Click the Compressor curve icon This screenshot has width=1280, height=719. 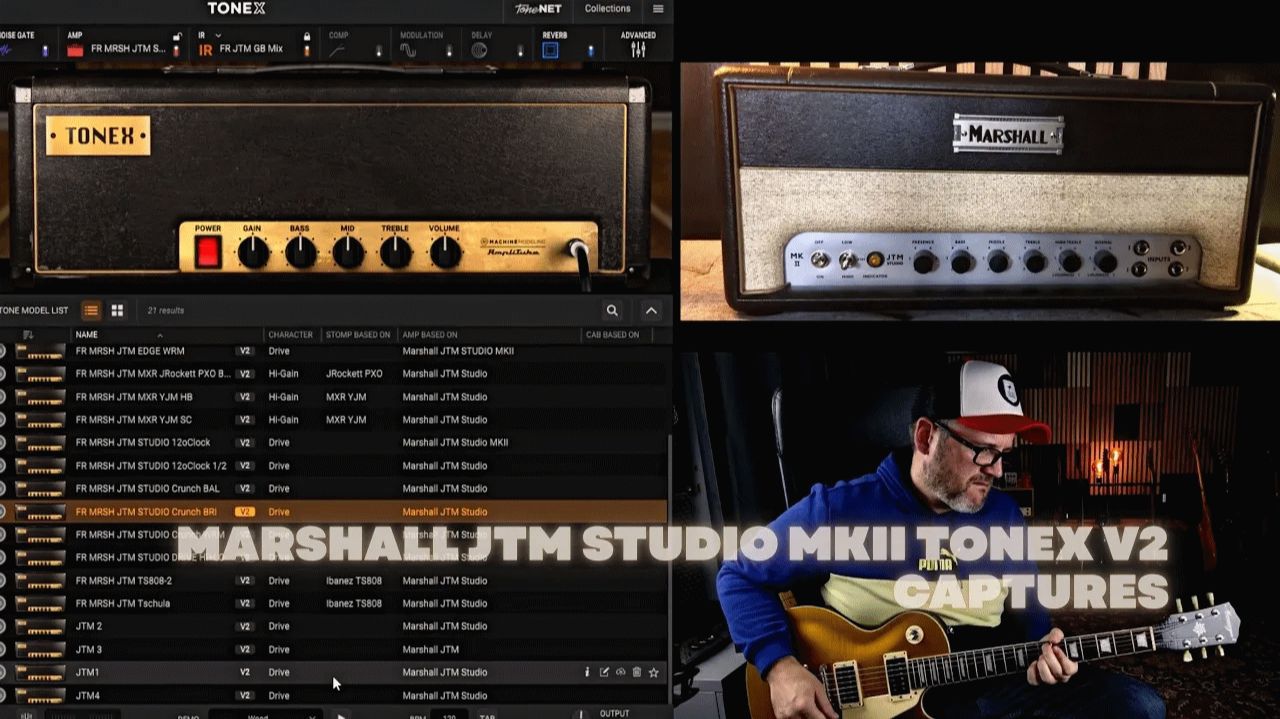coord(337,50)
